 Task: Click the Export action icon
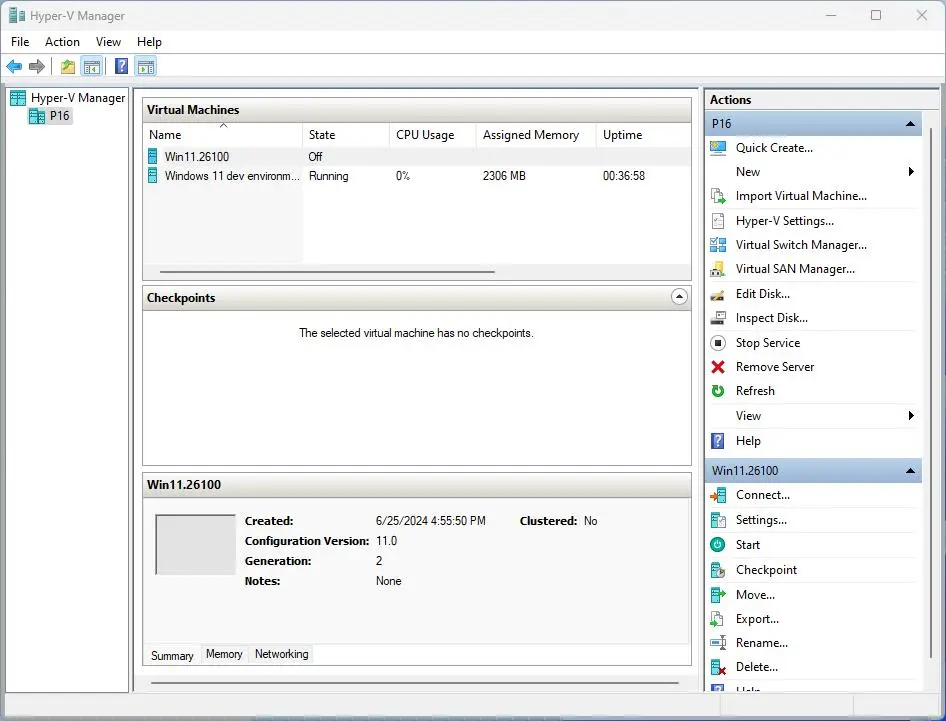[x=718, y=619]
